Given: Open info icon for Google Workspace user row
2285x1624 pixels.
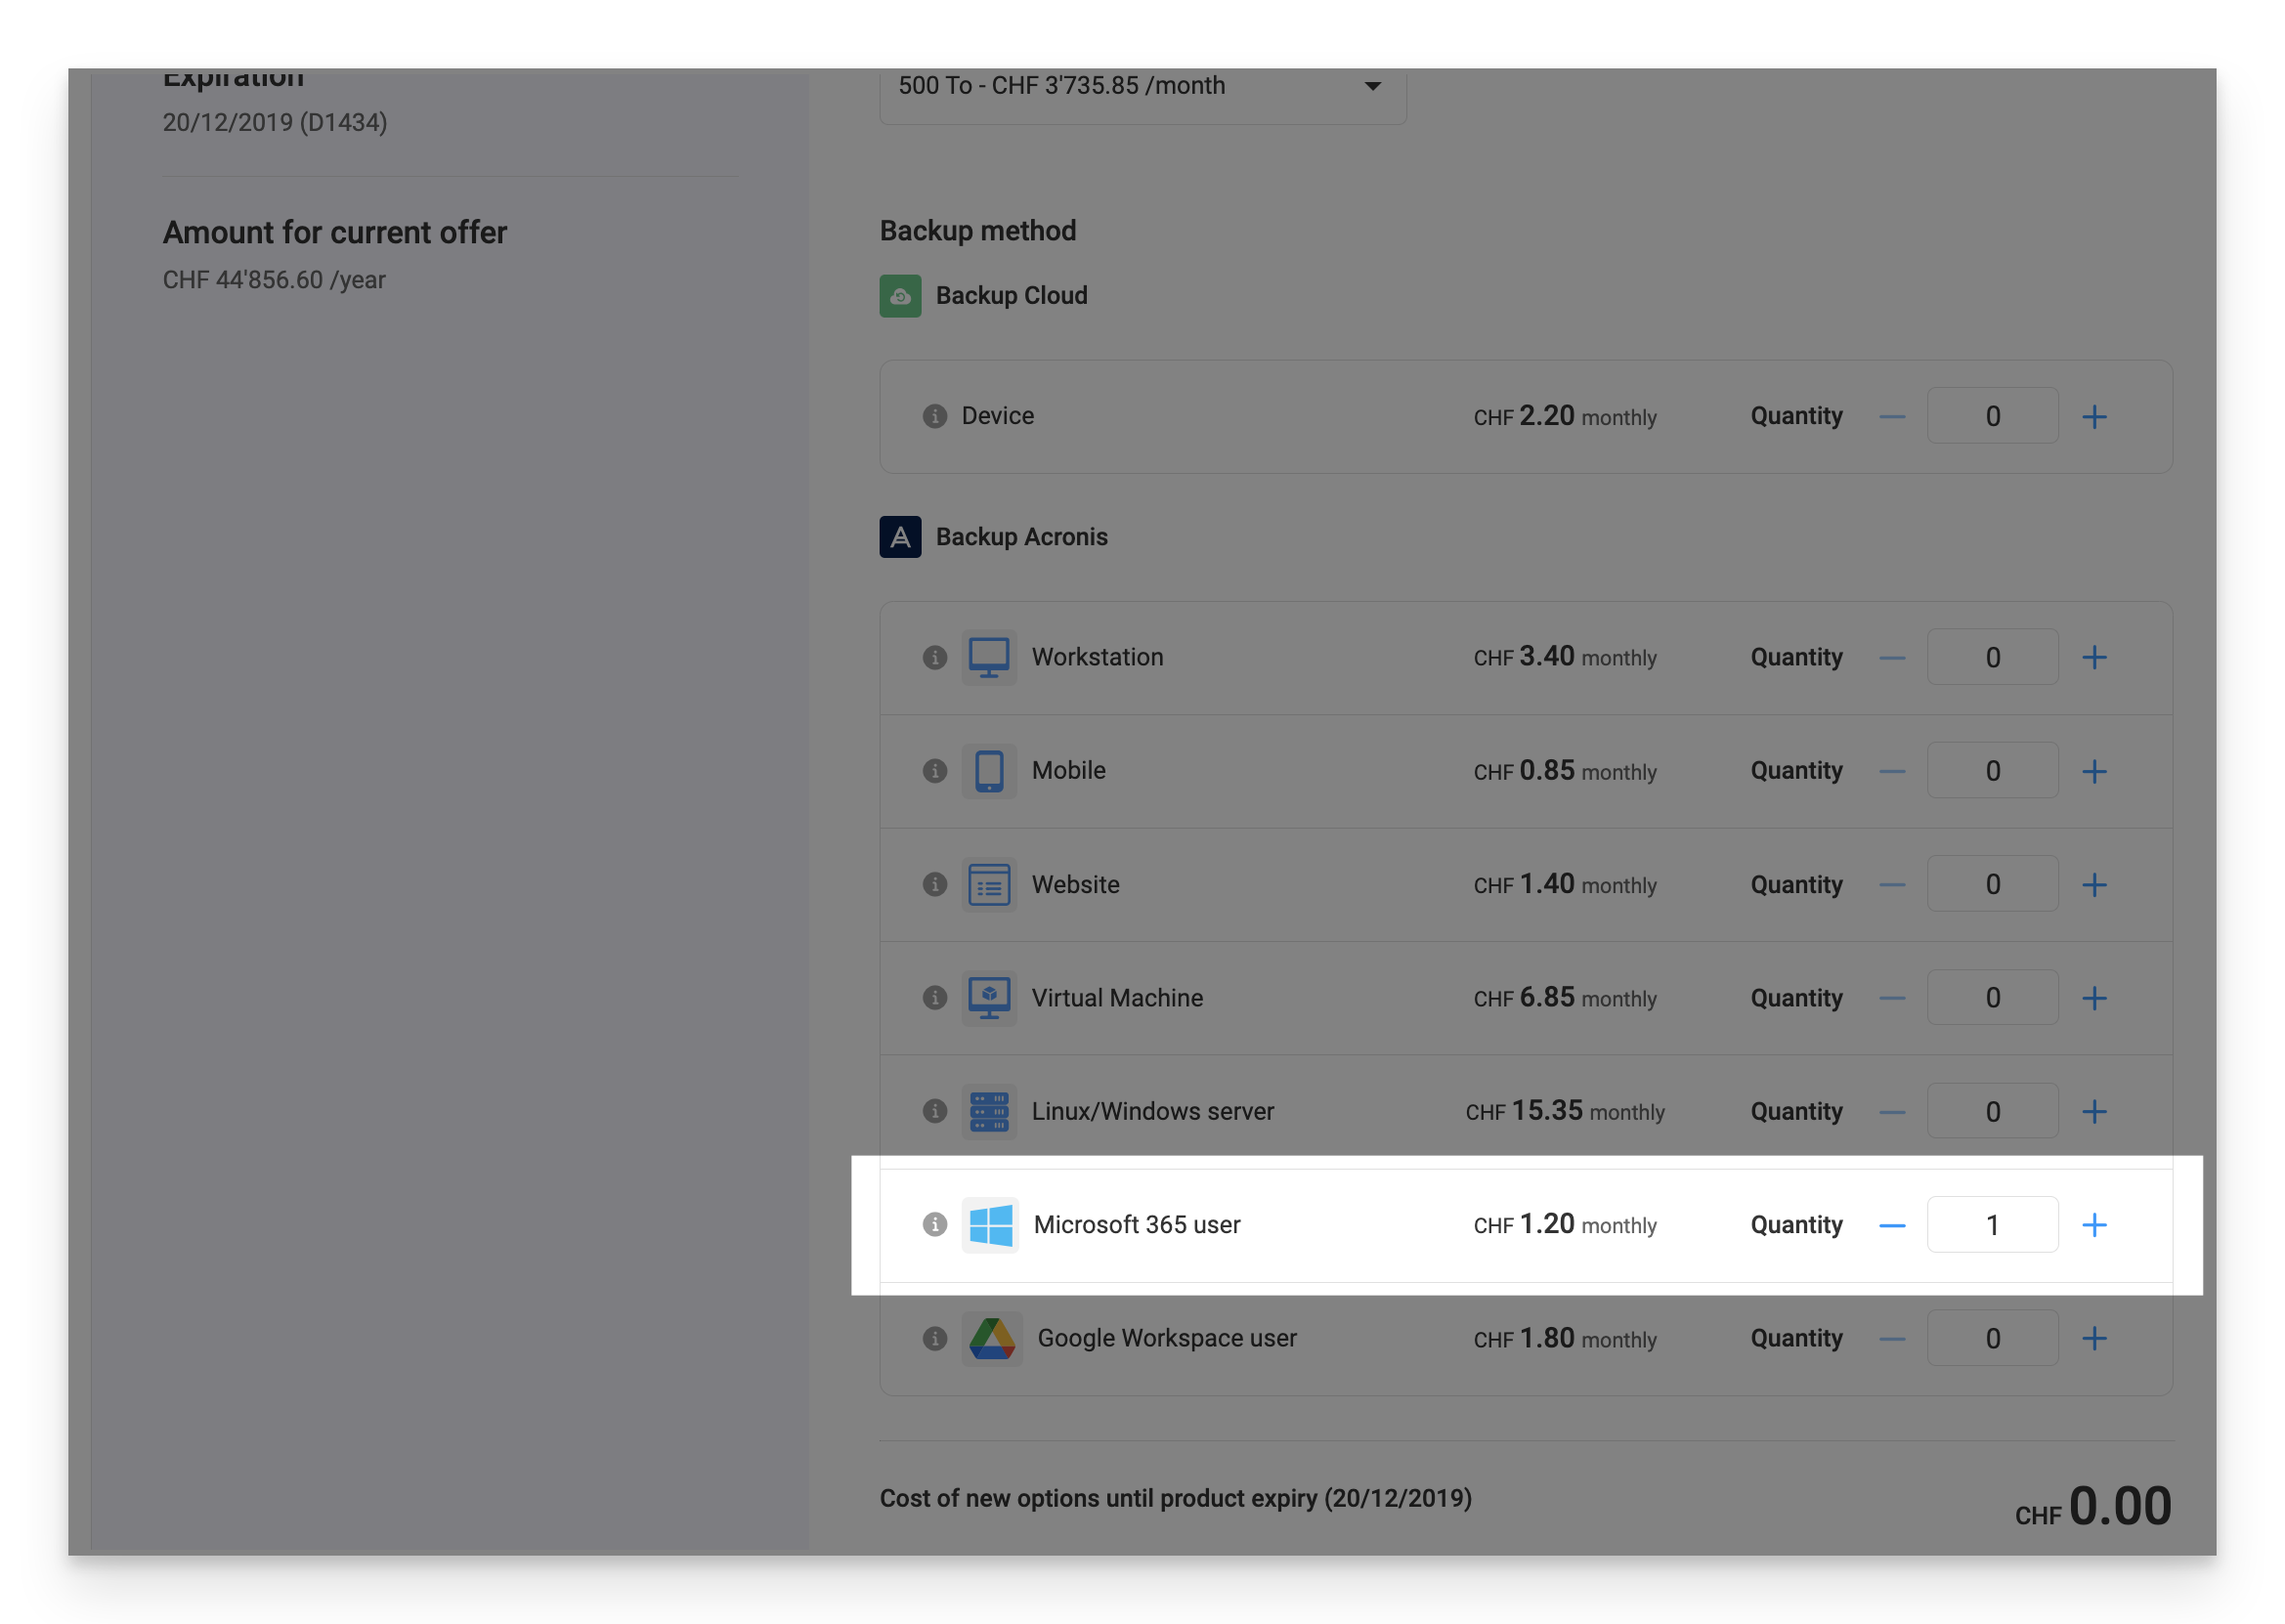Looking at the screenshot, I should [935, 1338].
